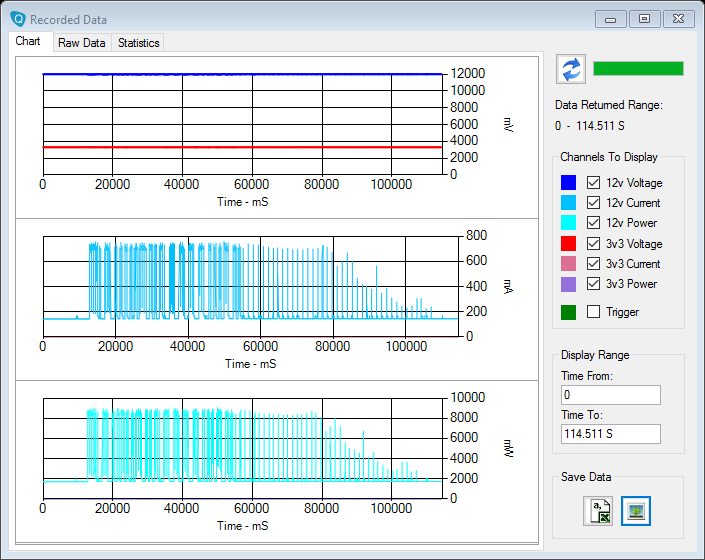Export data to CSV file icon

click(x=598, y=511)
